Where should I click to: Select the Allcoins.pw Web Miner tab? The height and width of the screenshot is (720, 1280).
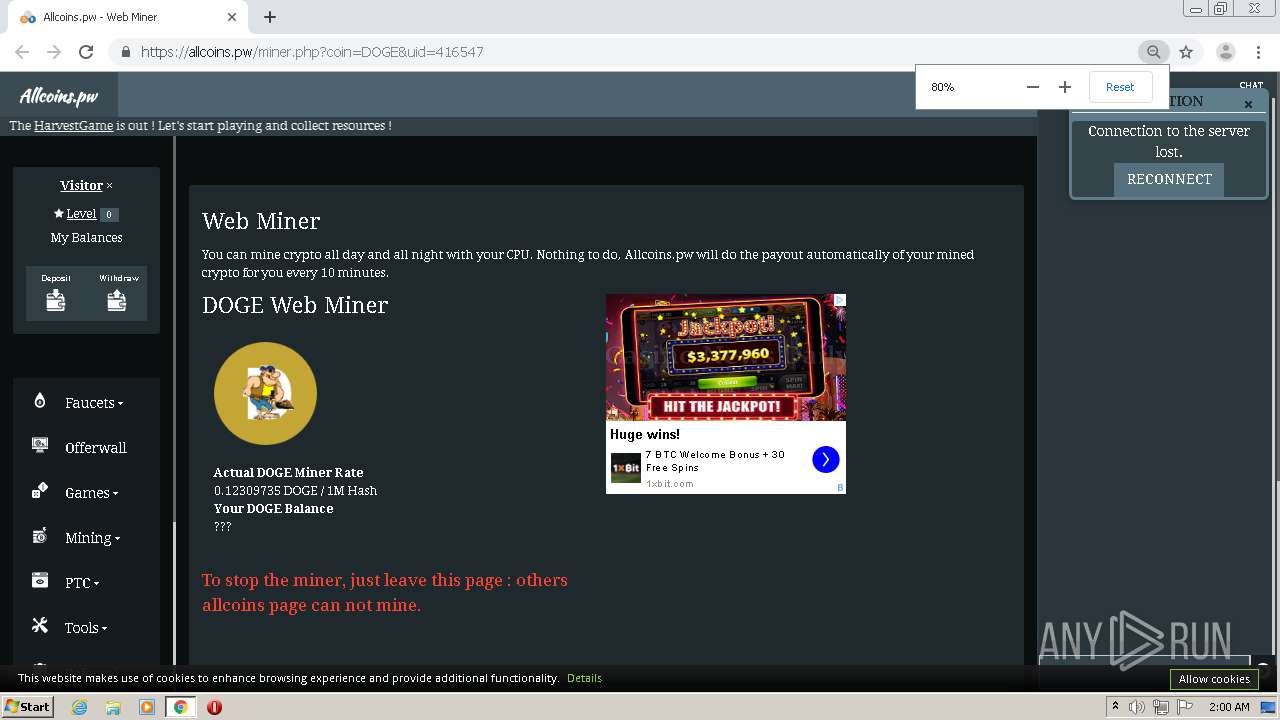pyautogui.click(x=130, y=17)
